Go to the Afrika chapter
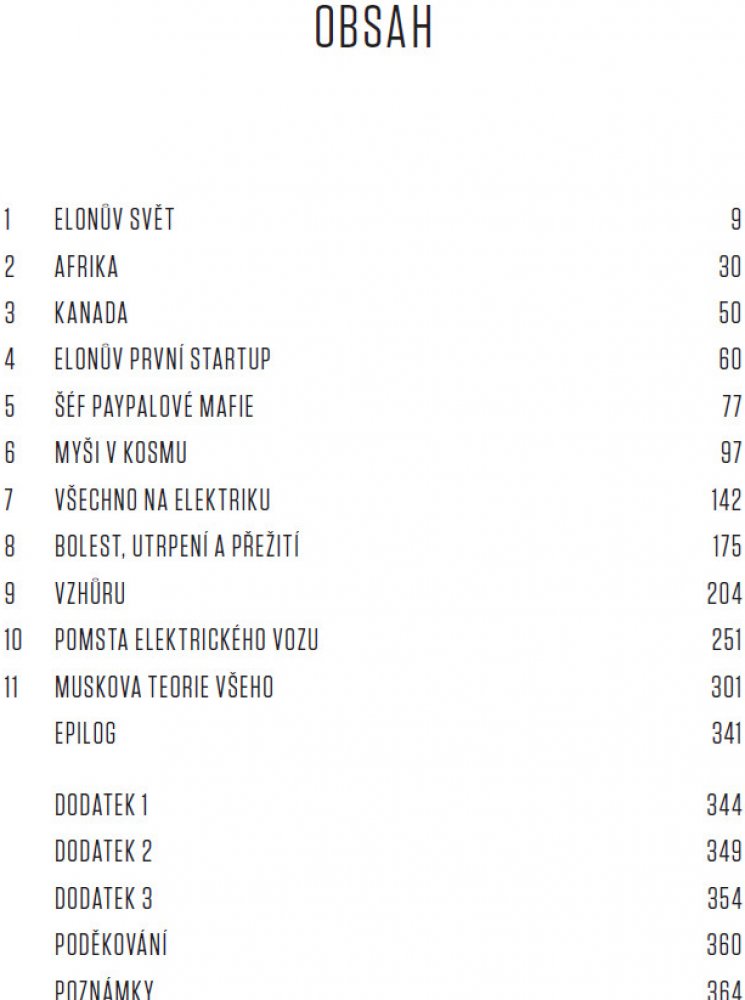 click(x=86, y=266)
